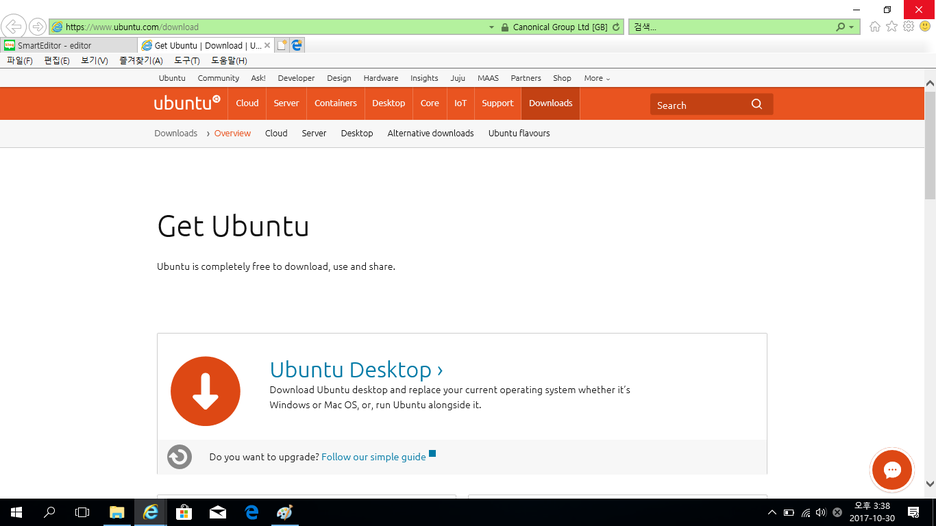Open the 즐겨찾기(A) menu
Screen dimensions: 936x526
[141, 60]
